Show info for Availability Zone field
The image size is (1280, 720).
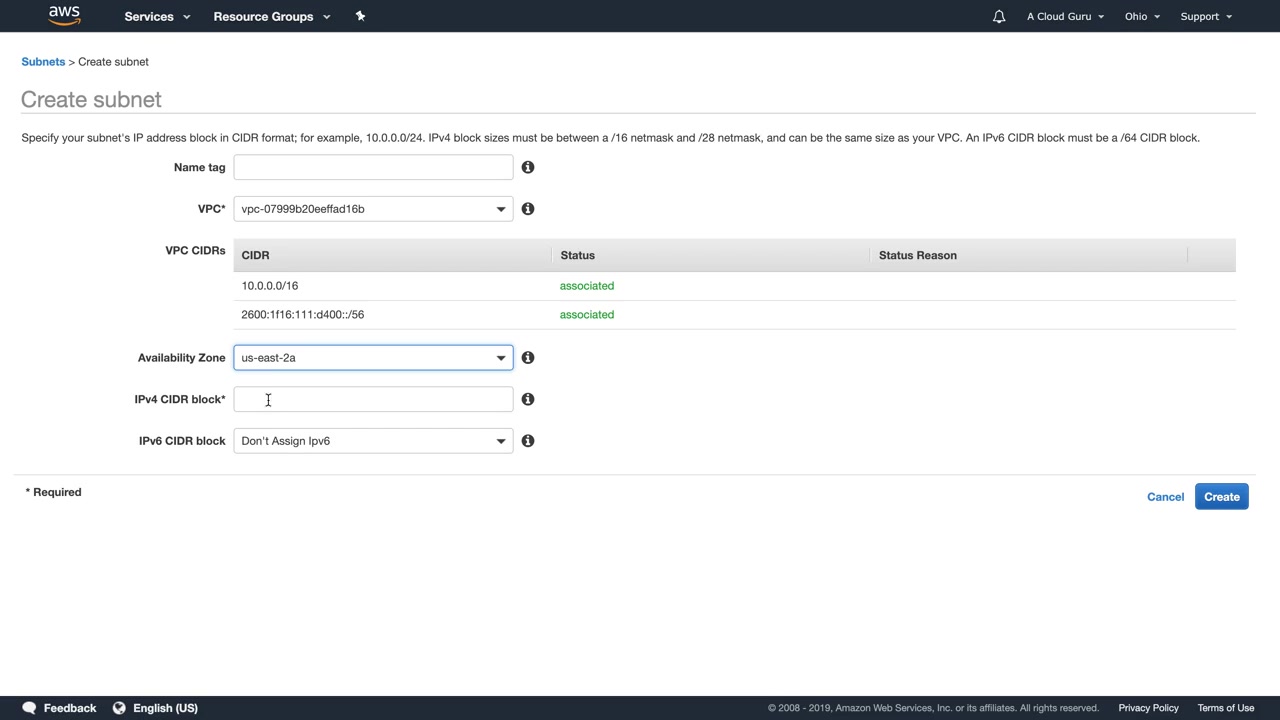pos(528,358)
